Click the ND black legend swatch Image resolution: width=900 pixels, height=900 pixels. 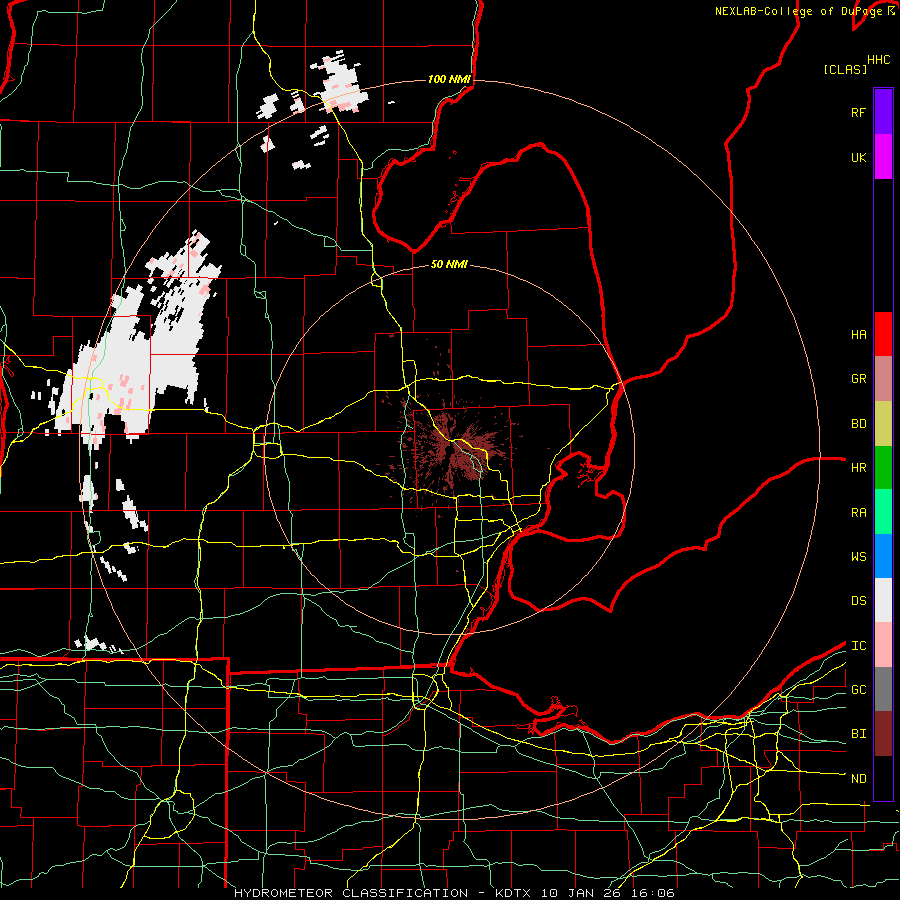(883, 778)
